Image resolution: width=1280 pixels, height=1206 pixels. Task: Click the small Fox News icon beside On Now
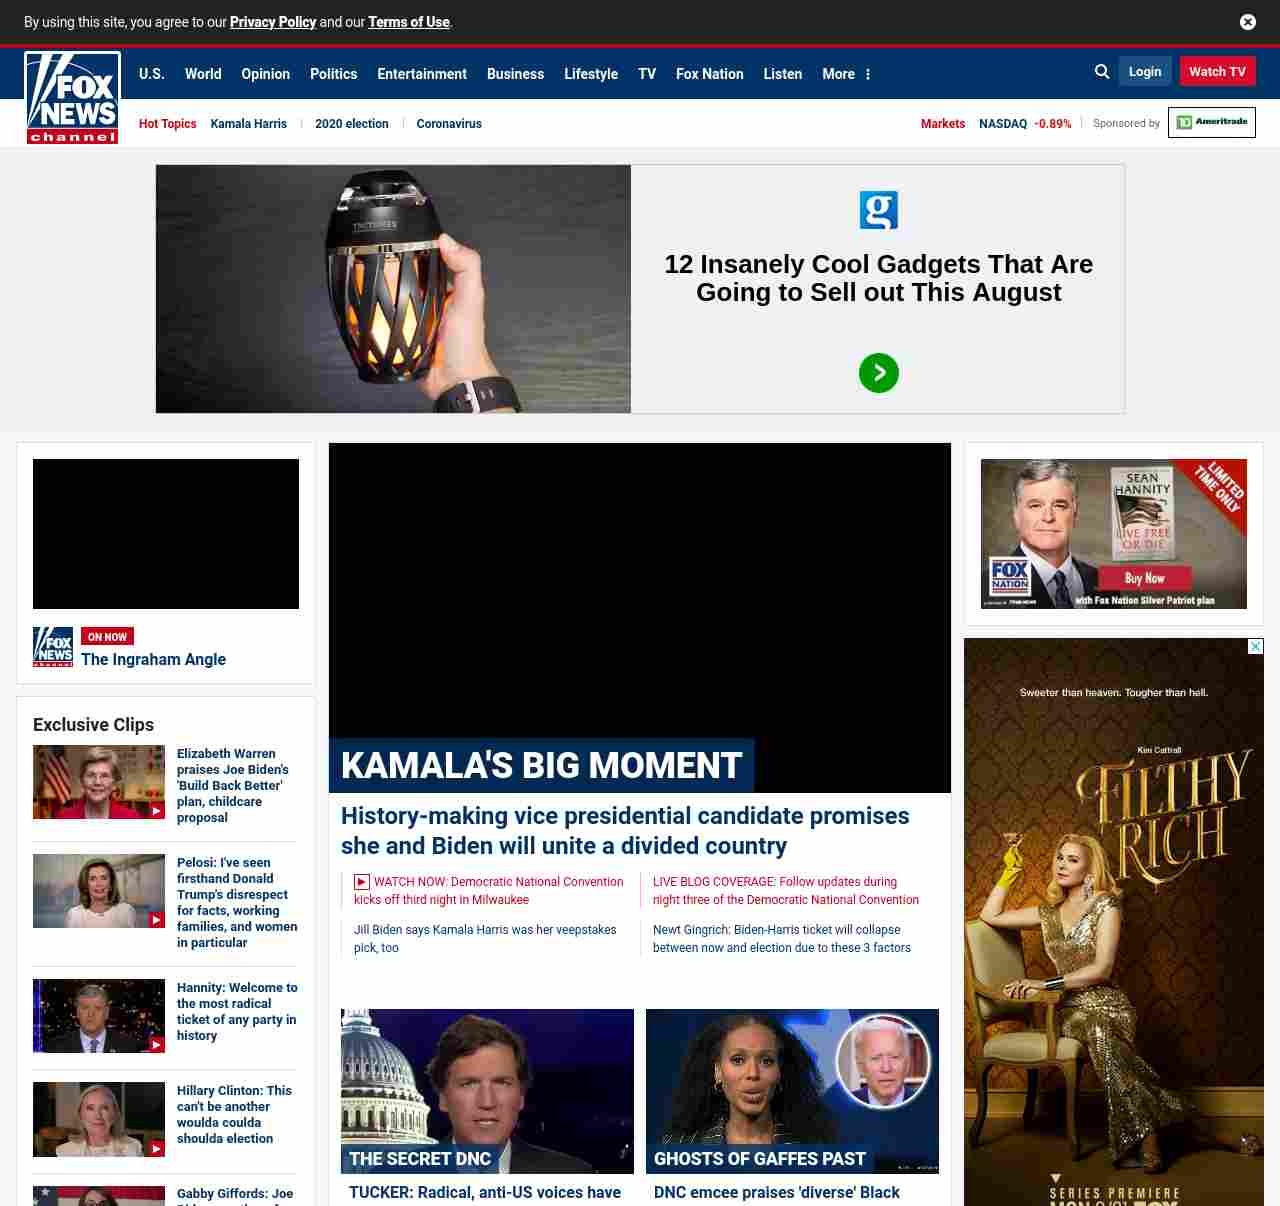click(x=53, y=647)
